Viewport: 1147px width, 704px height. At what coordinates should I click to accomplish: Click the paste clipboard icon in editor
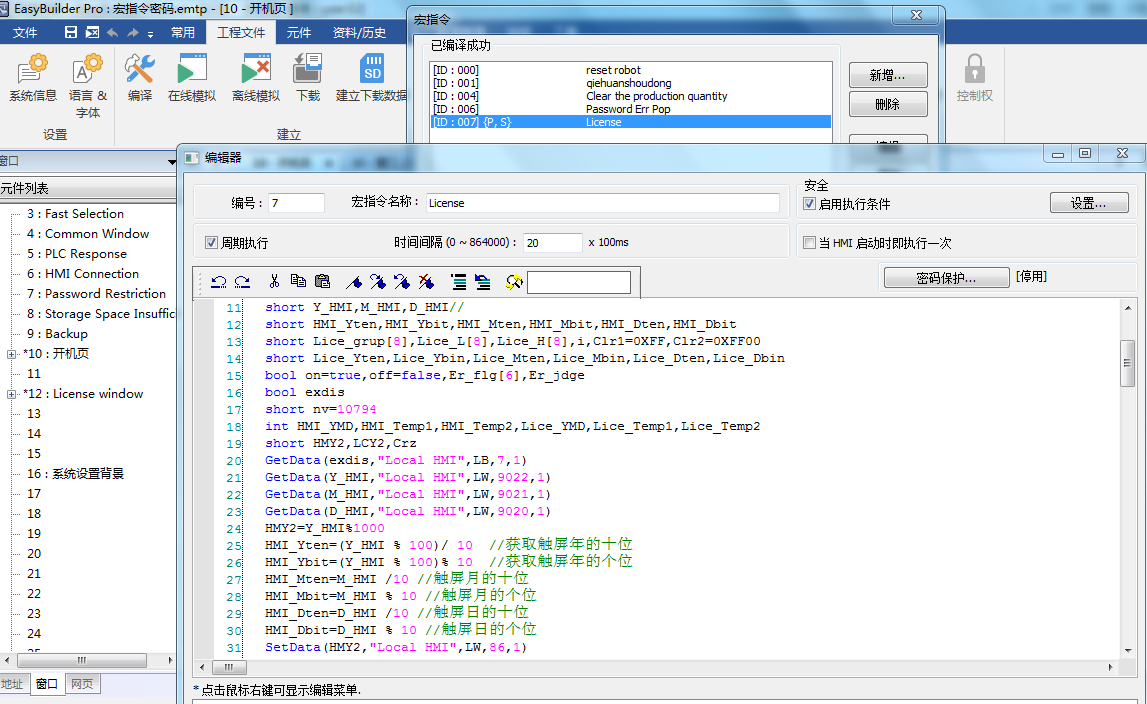(x=322, y=282)
